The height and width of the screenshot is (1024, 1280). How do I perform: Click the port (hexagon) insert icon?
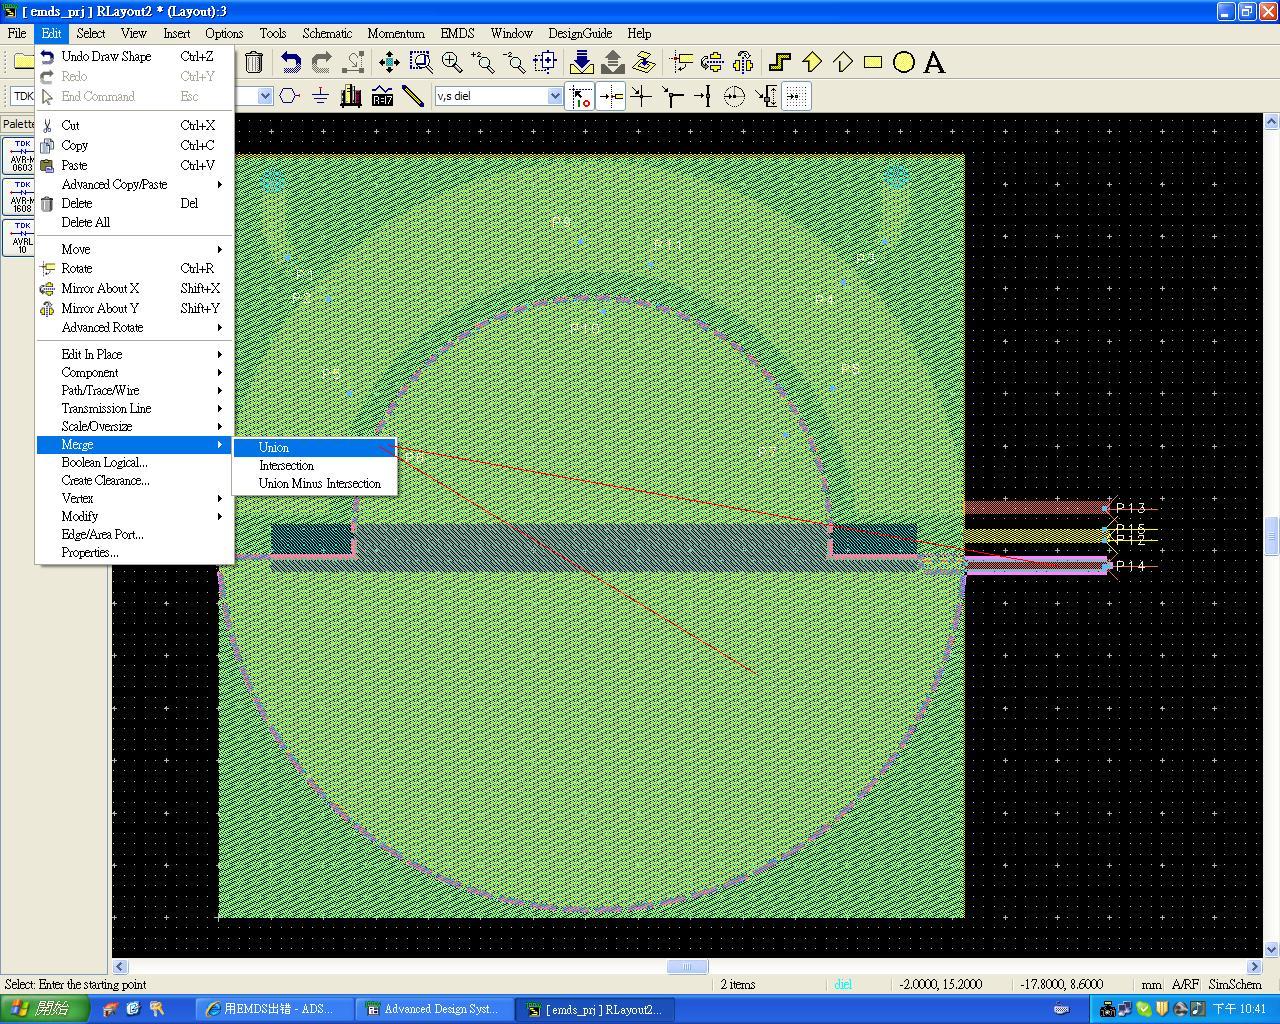pos(289,96)
